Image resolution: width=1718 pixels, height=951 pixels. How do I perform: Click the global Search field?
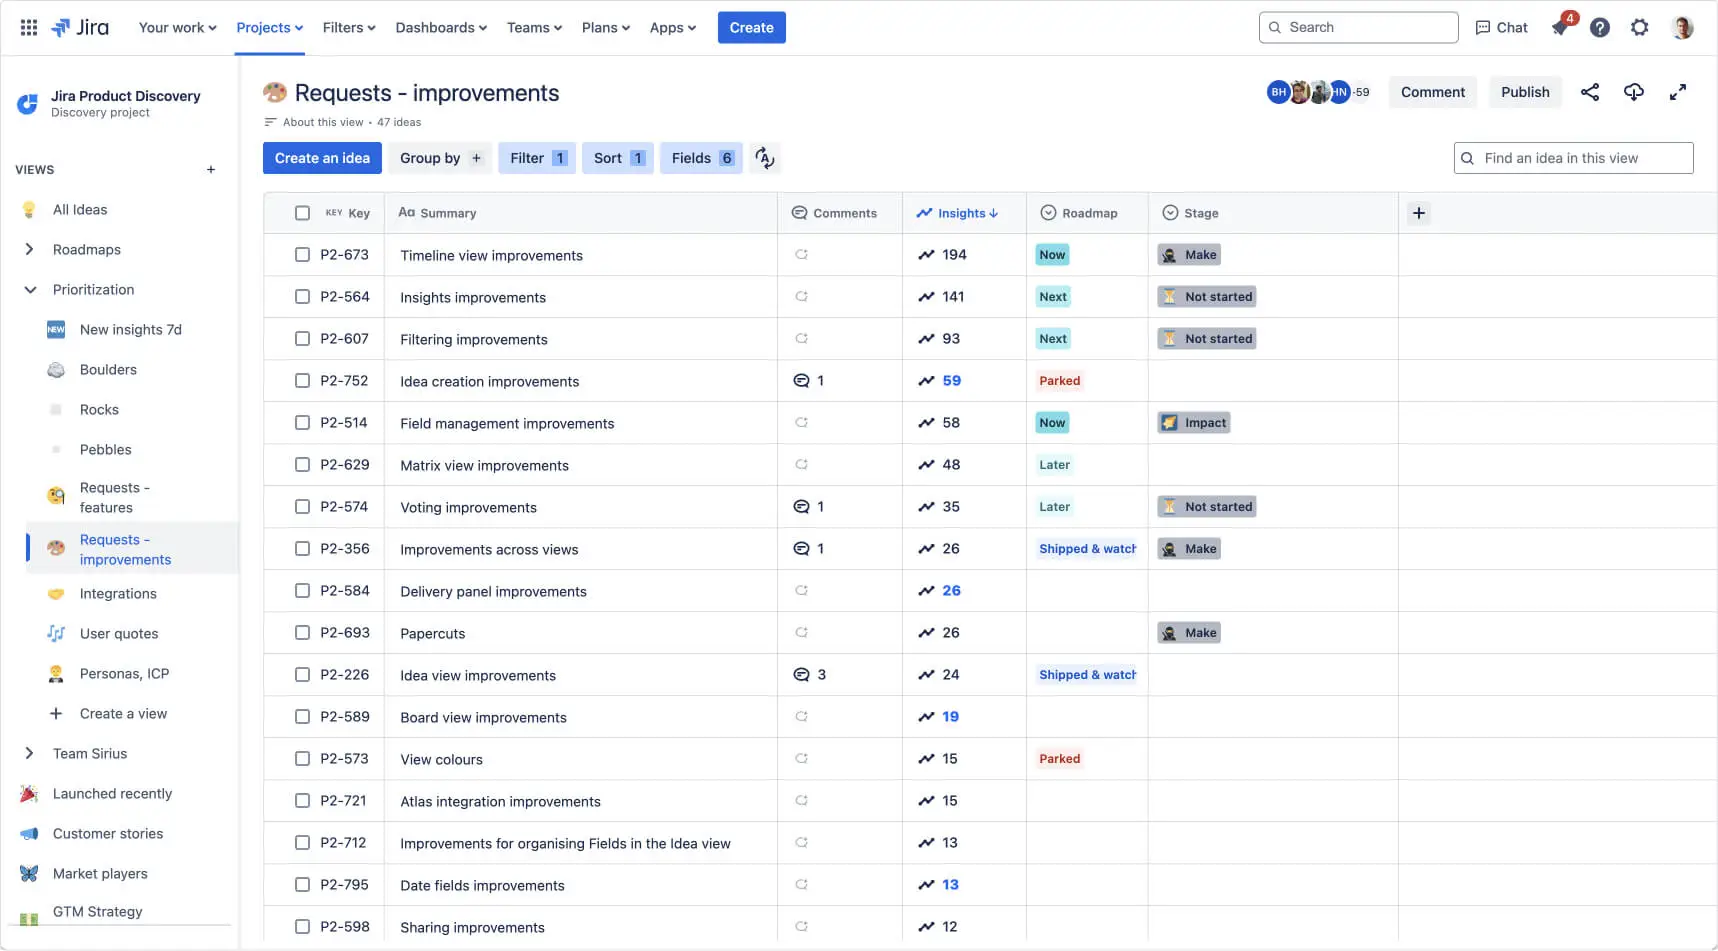click(1359, 28)
